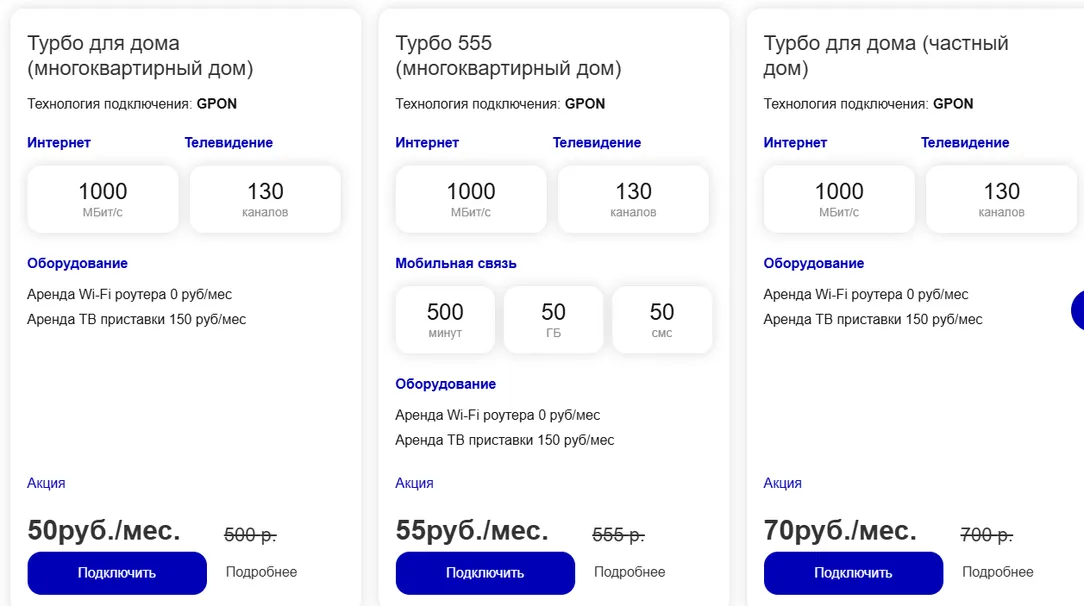Click the Телевидение heading in the Турбо 555 card

[597, 142]
